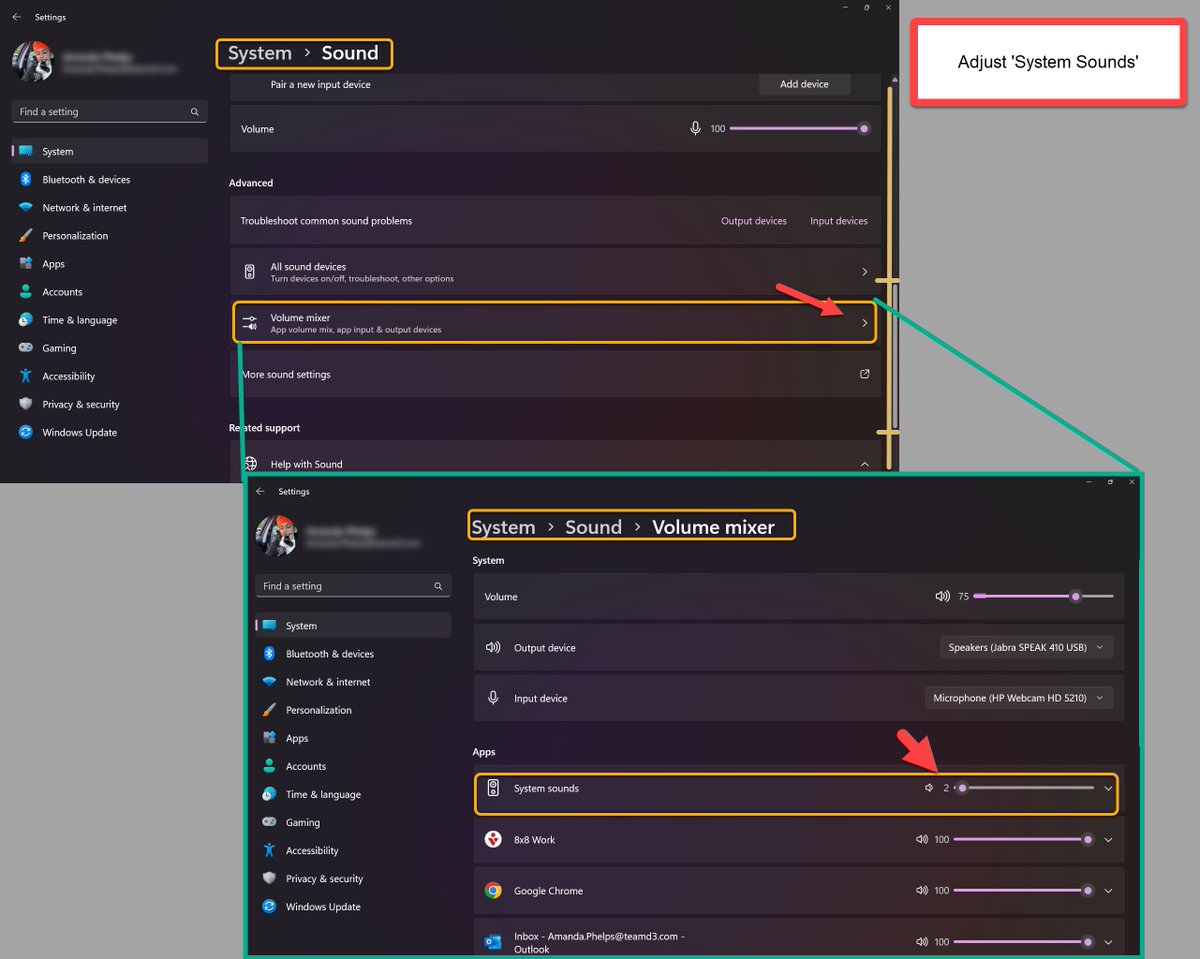Select Accounts in the Sound window sidebar
The image size is (1200, 959).
click(110, 292)
